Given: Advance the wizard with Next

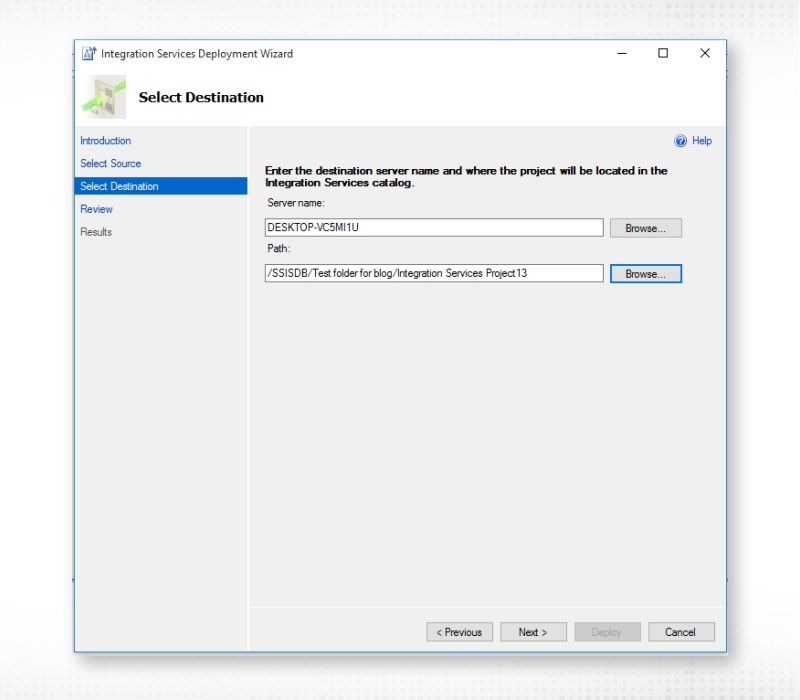Looking at the screenshot, I should pos(533,631).
